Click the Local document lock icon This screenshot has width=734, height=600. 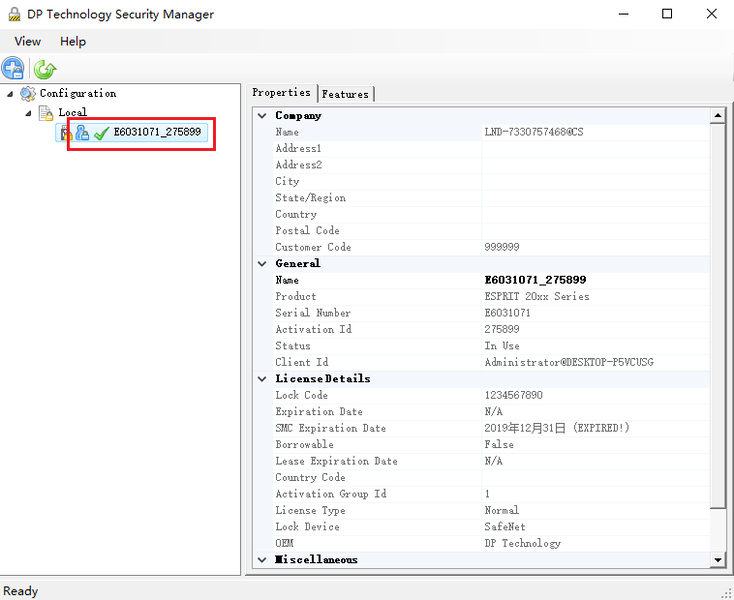46,113
